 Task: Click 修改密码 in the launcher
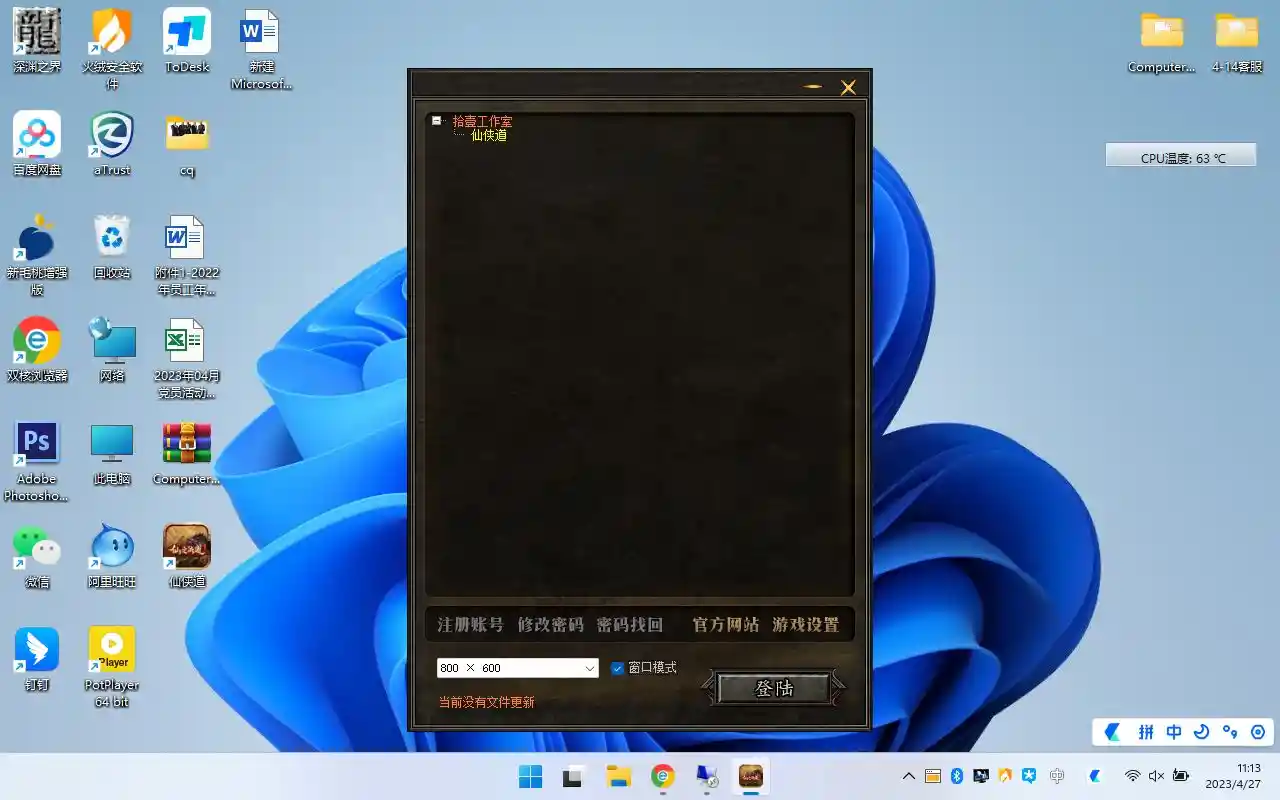[x=550, y=624]
